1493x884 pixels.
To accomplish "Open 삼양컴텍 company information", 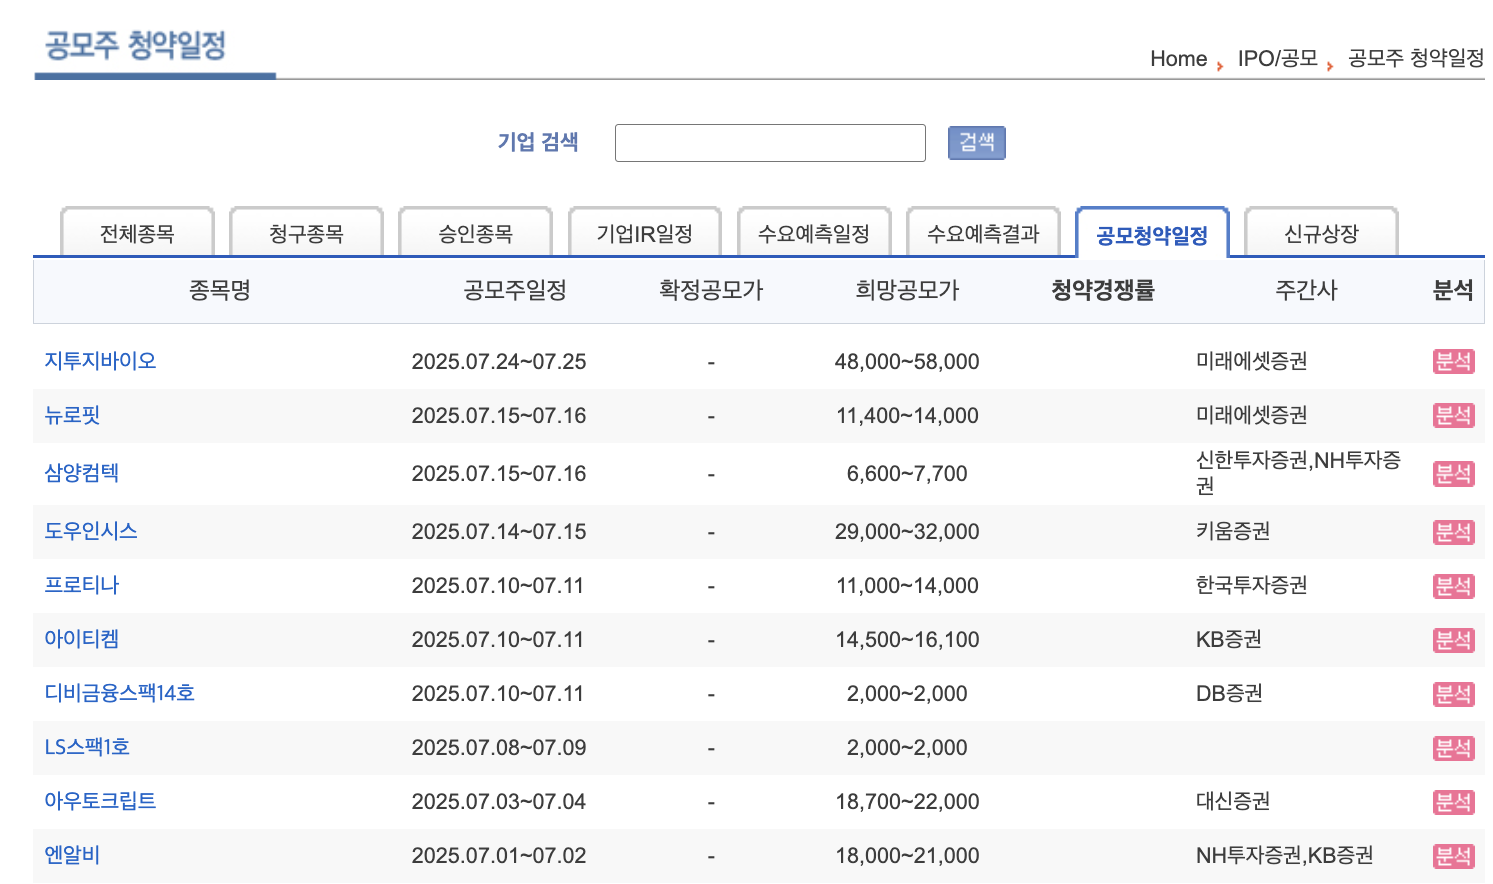I will click(x=80, y=473).
